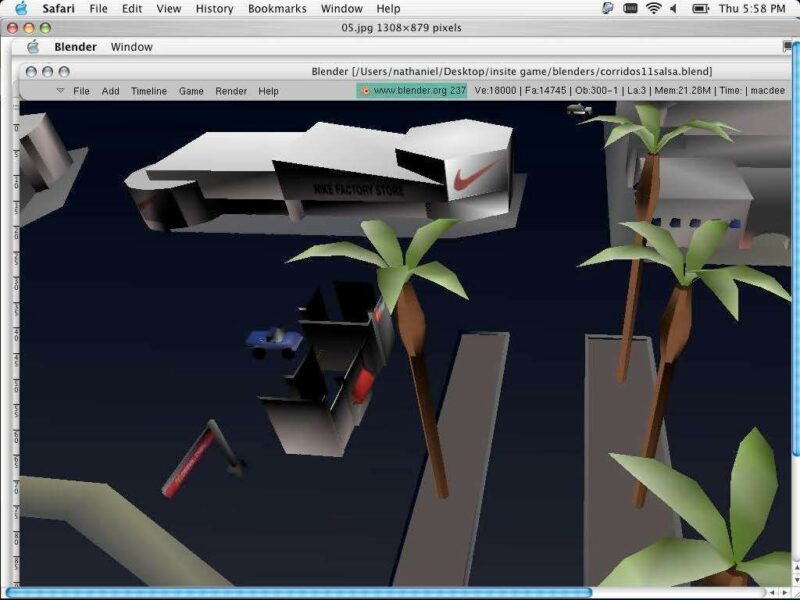The image size is (800, 600).
Task: Open Blender's File menu beside Add
Action: point(81,91)
